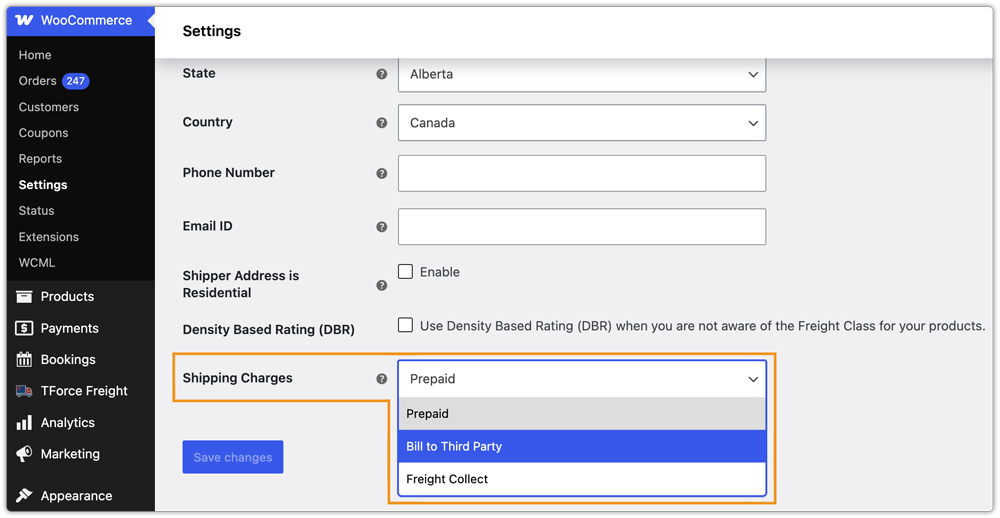Viewport: 1000px width, 518px height.
Task: Go to WooCommerce Home
Action: click(x=35, y=55)
